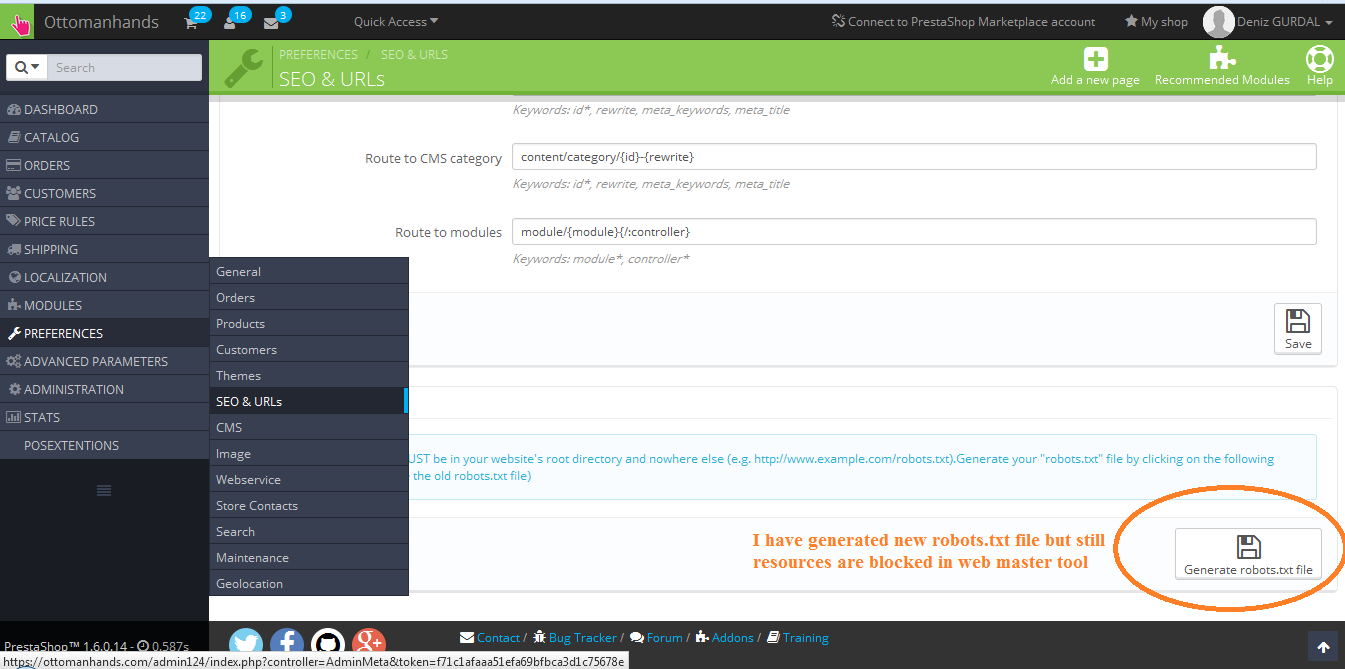Open the messages envelope notification icon
The width and height of the screenshot is (1345, 669).
[270, 22]
